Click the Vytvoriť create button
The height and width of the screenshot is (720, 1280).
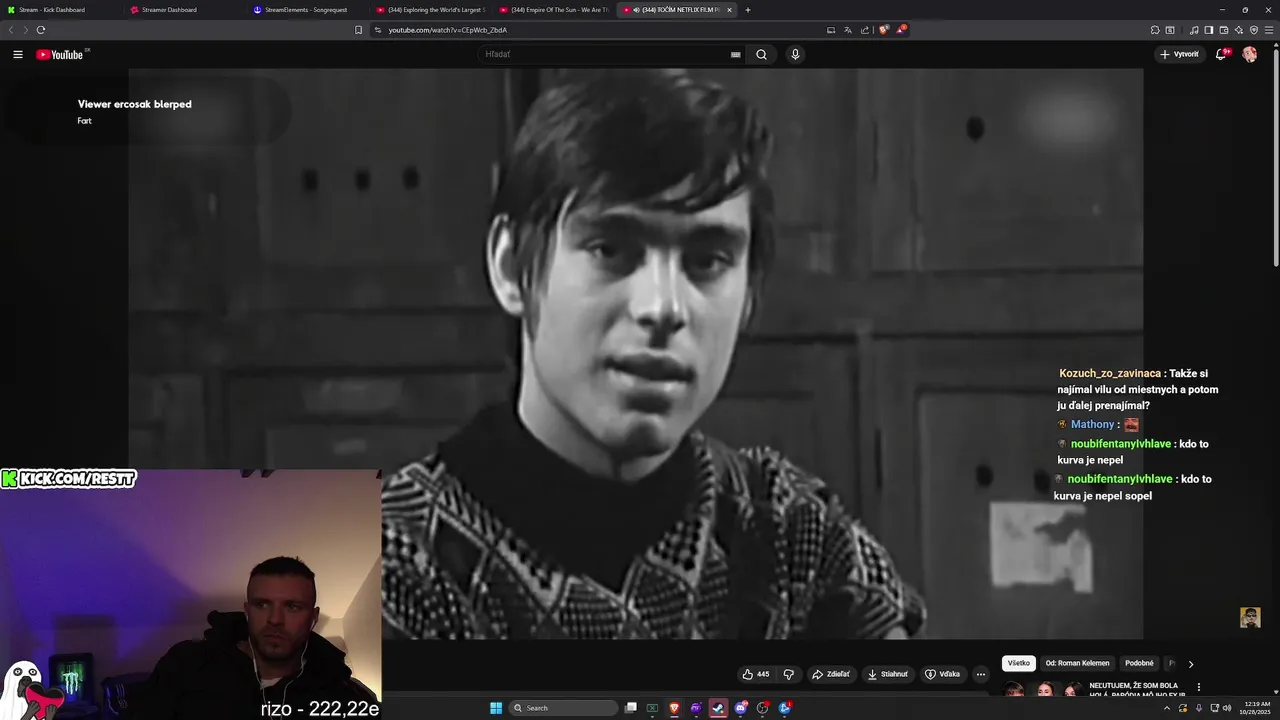pos(1179,54)
